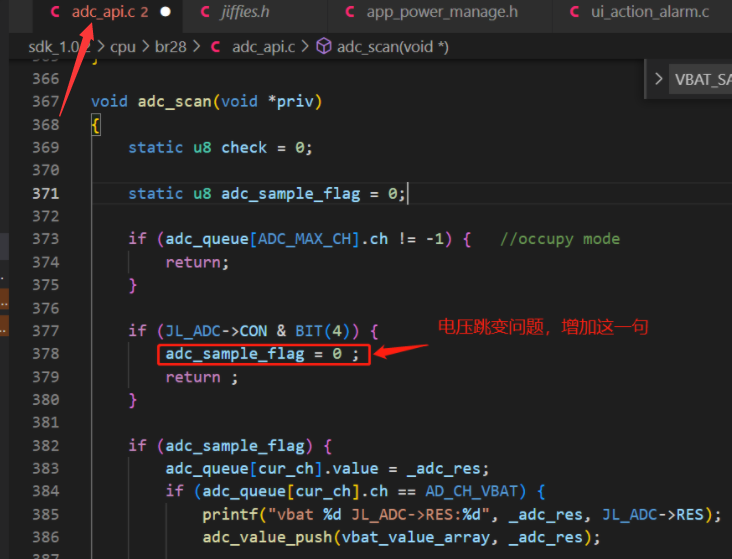Click the unsaved dot on adc_api.c tab

(165, 12)
